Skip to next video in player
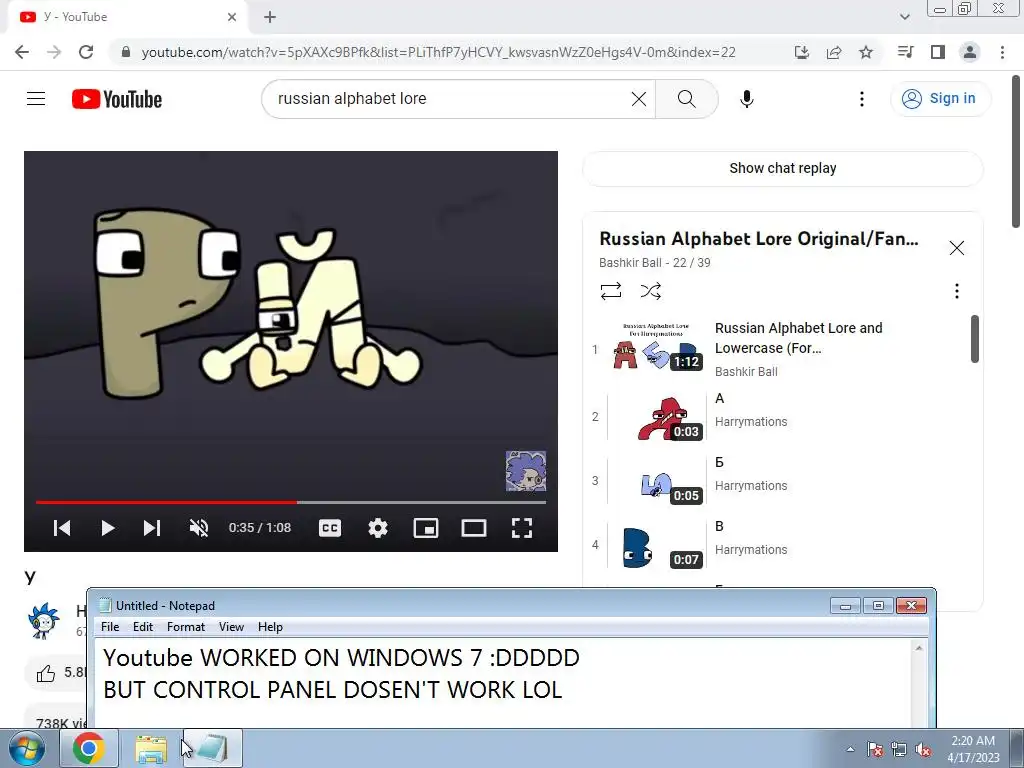The height and width of the screenshot is (768, 1024). pos(152,528)
